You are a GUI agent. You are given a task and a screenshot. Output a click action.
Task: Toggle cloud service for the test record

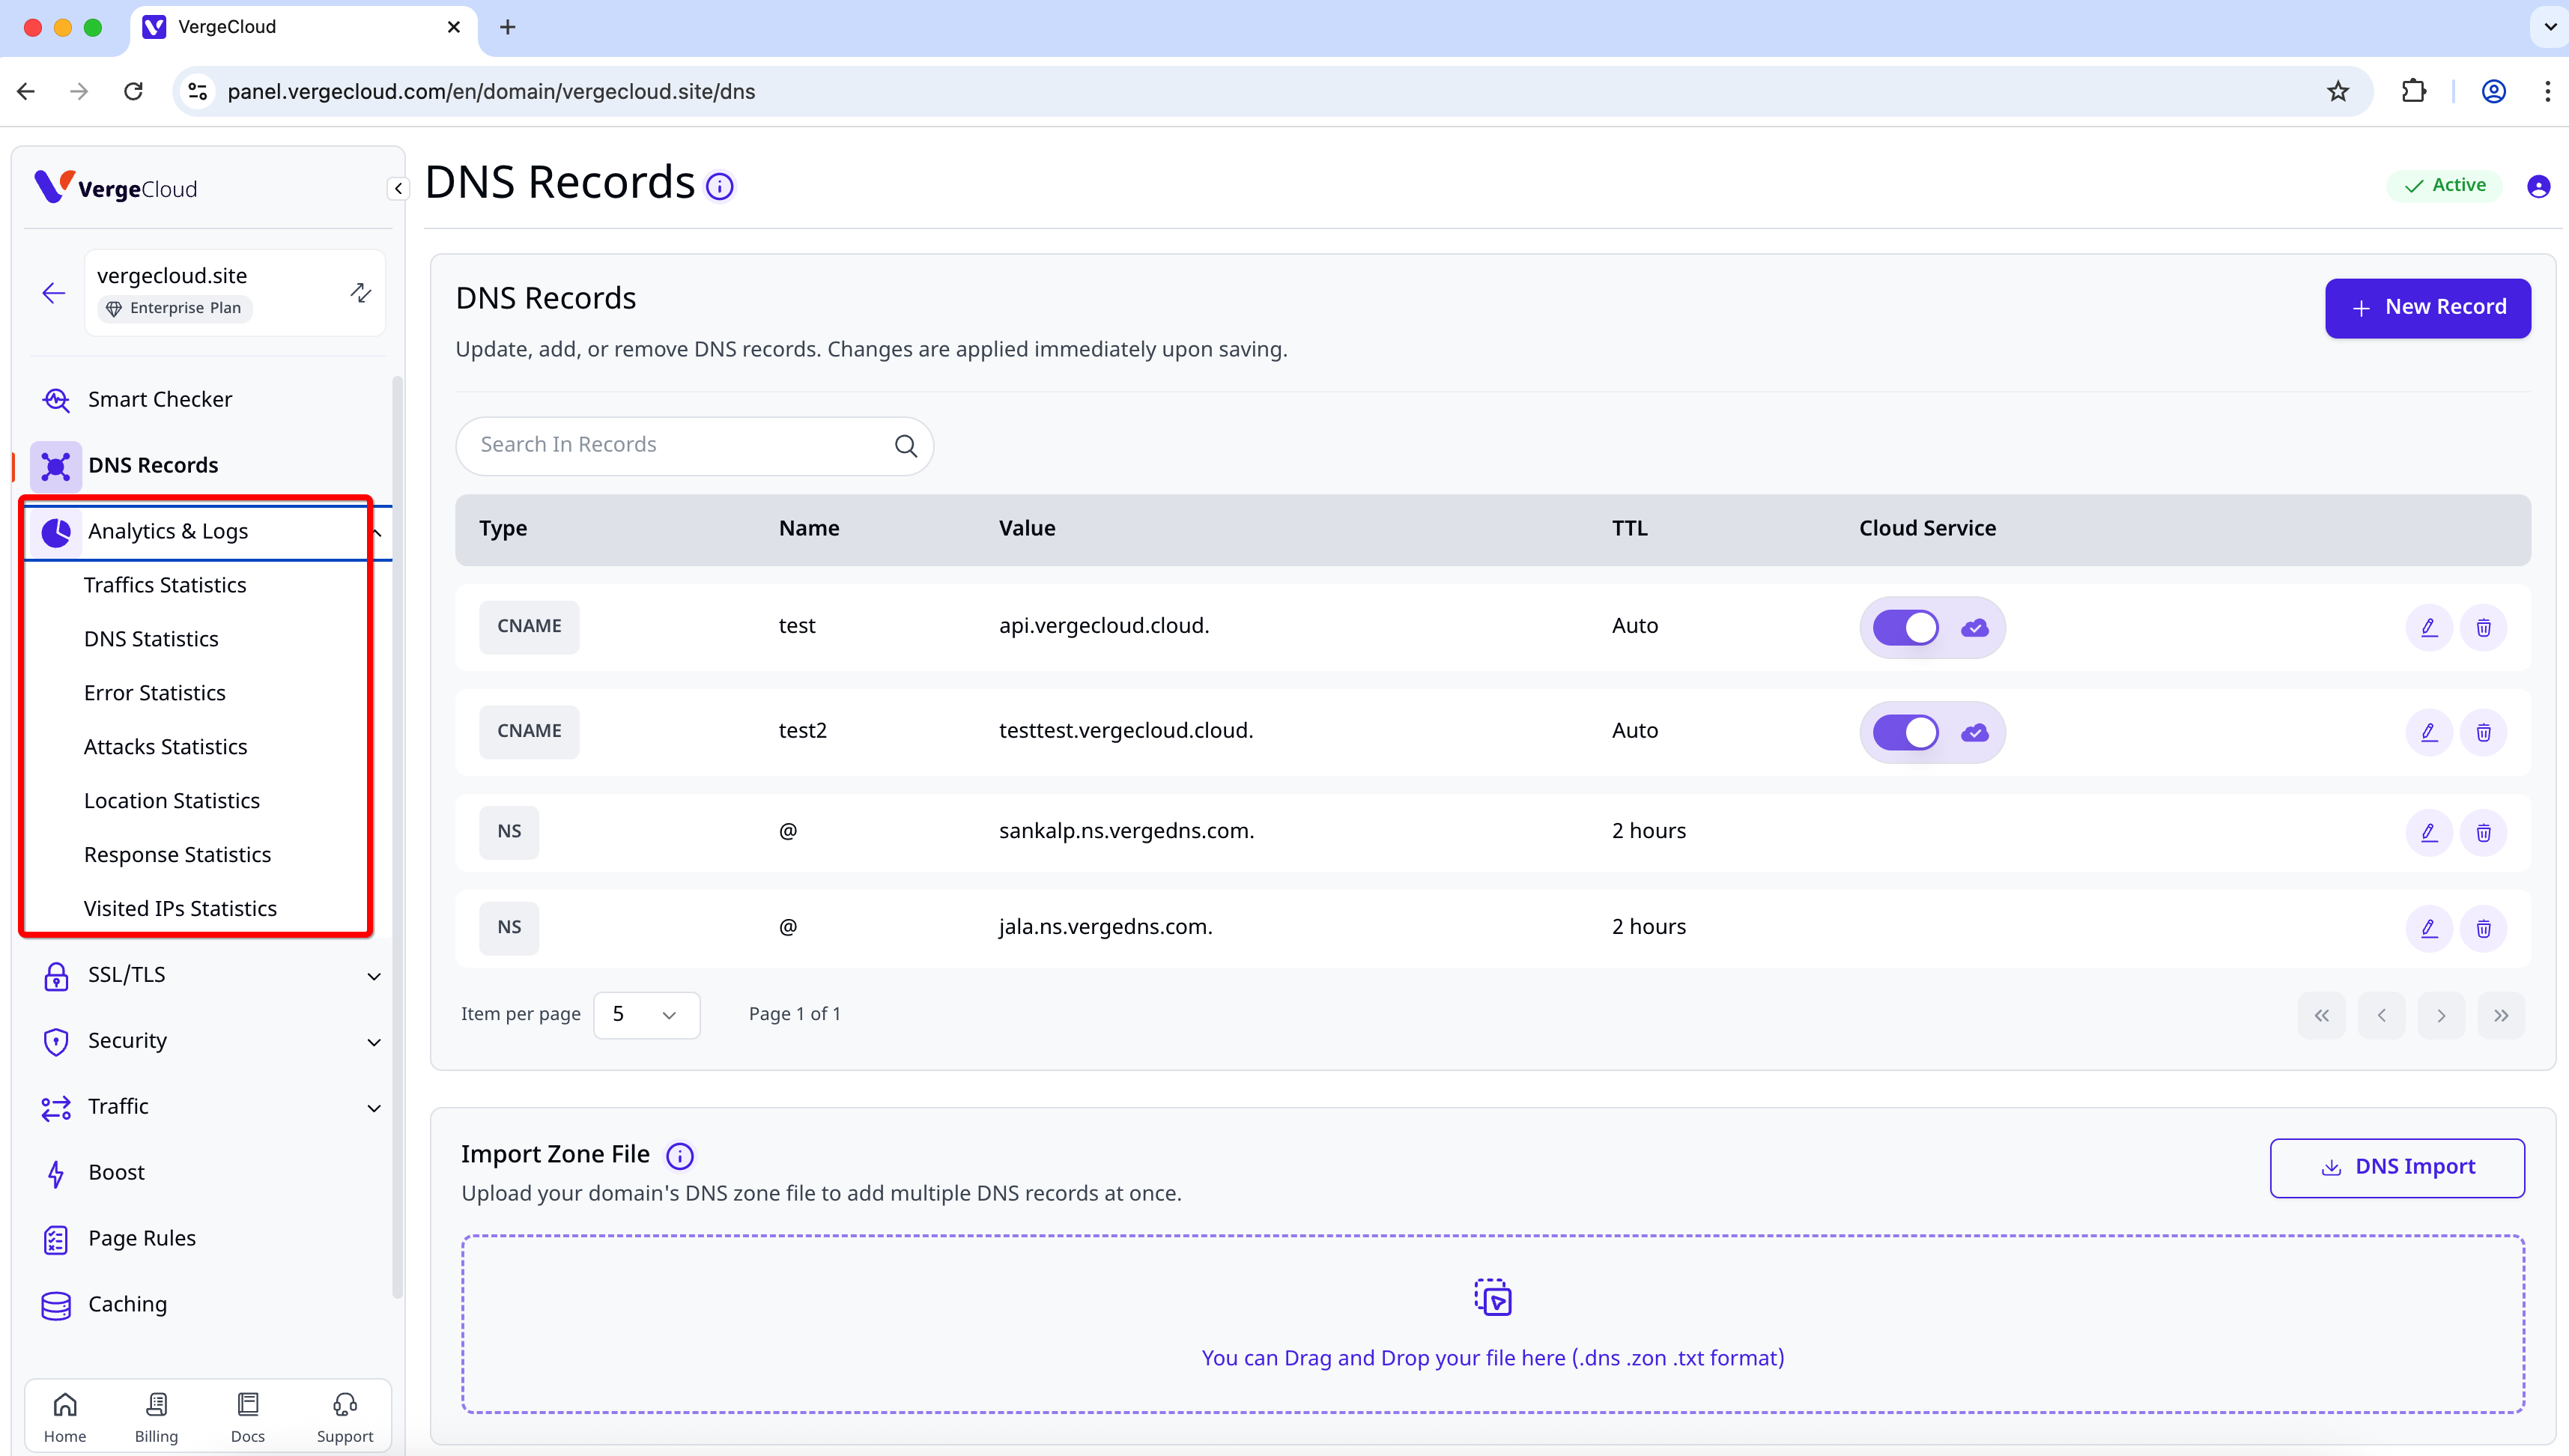[1905, 628]
